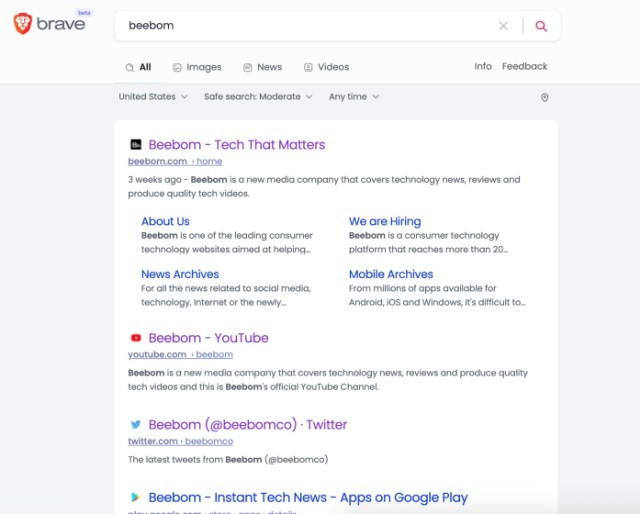Image resolution: width=640 pixels, height=514 pixels.
Task: Click the Google Play favicon icon
Action: 136,497
